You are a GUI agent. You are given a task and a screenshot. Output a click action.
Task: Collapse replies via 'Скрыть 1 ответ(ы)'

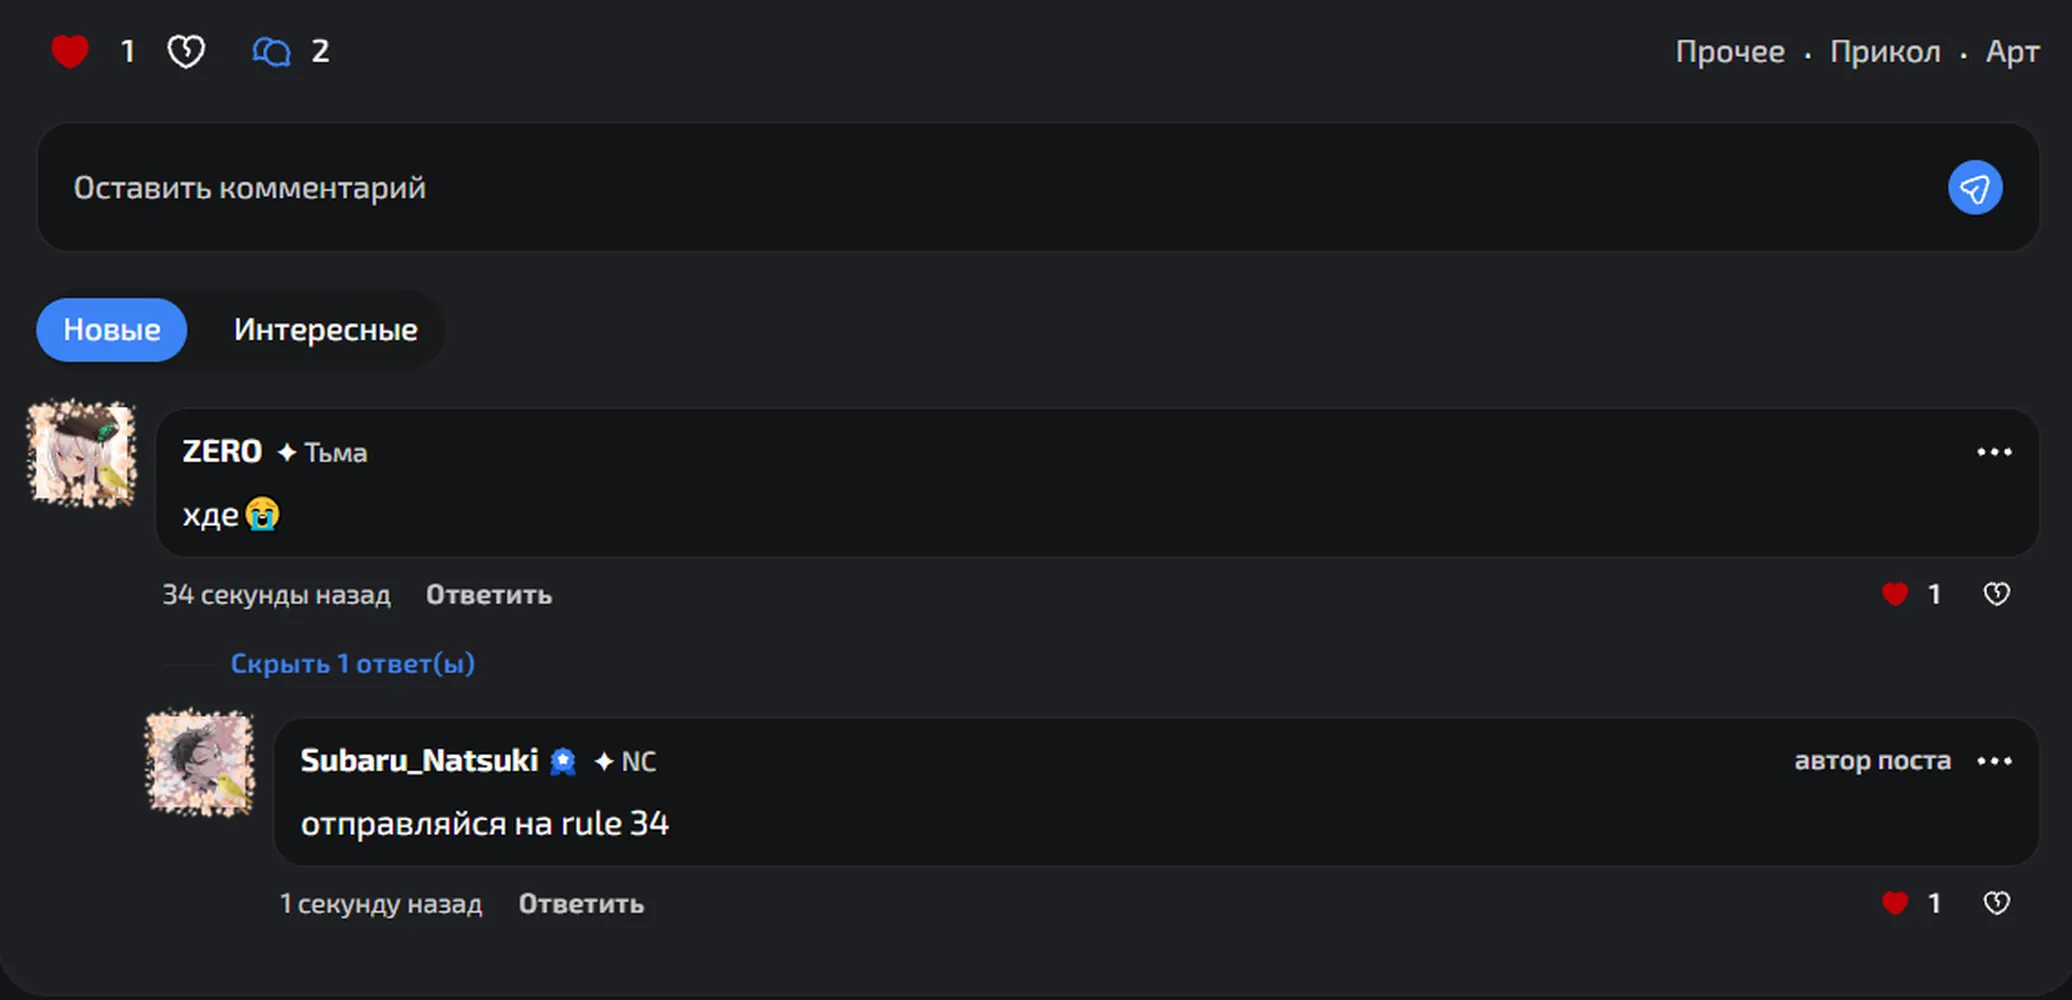pos(353,664)
